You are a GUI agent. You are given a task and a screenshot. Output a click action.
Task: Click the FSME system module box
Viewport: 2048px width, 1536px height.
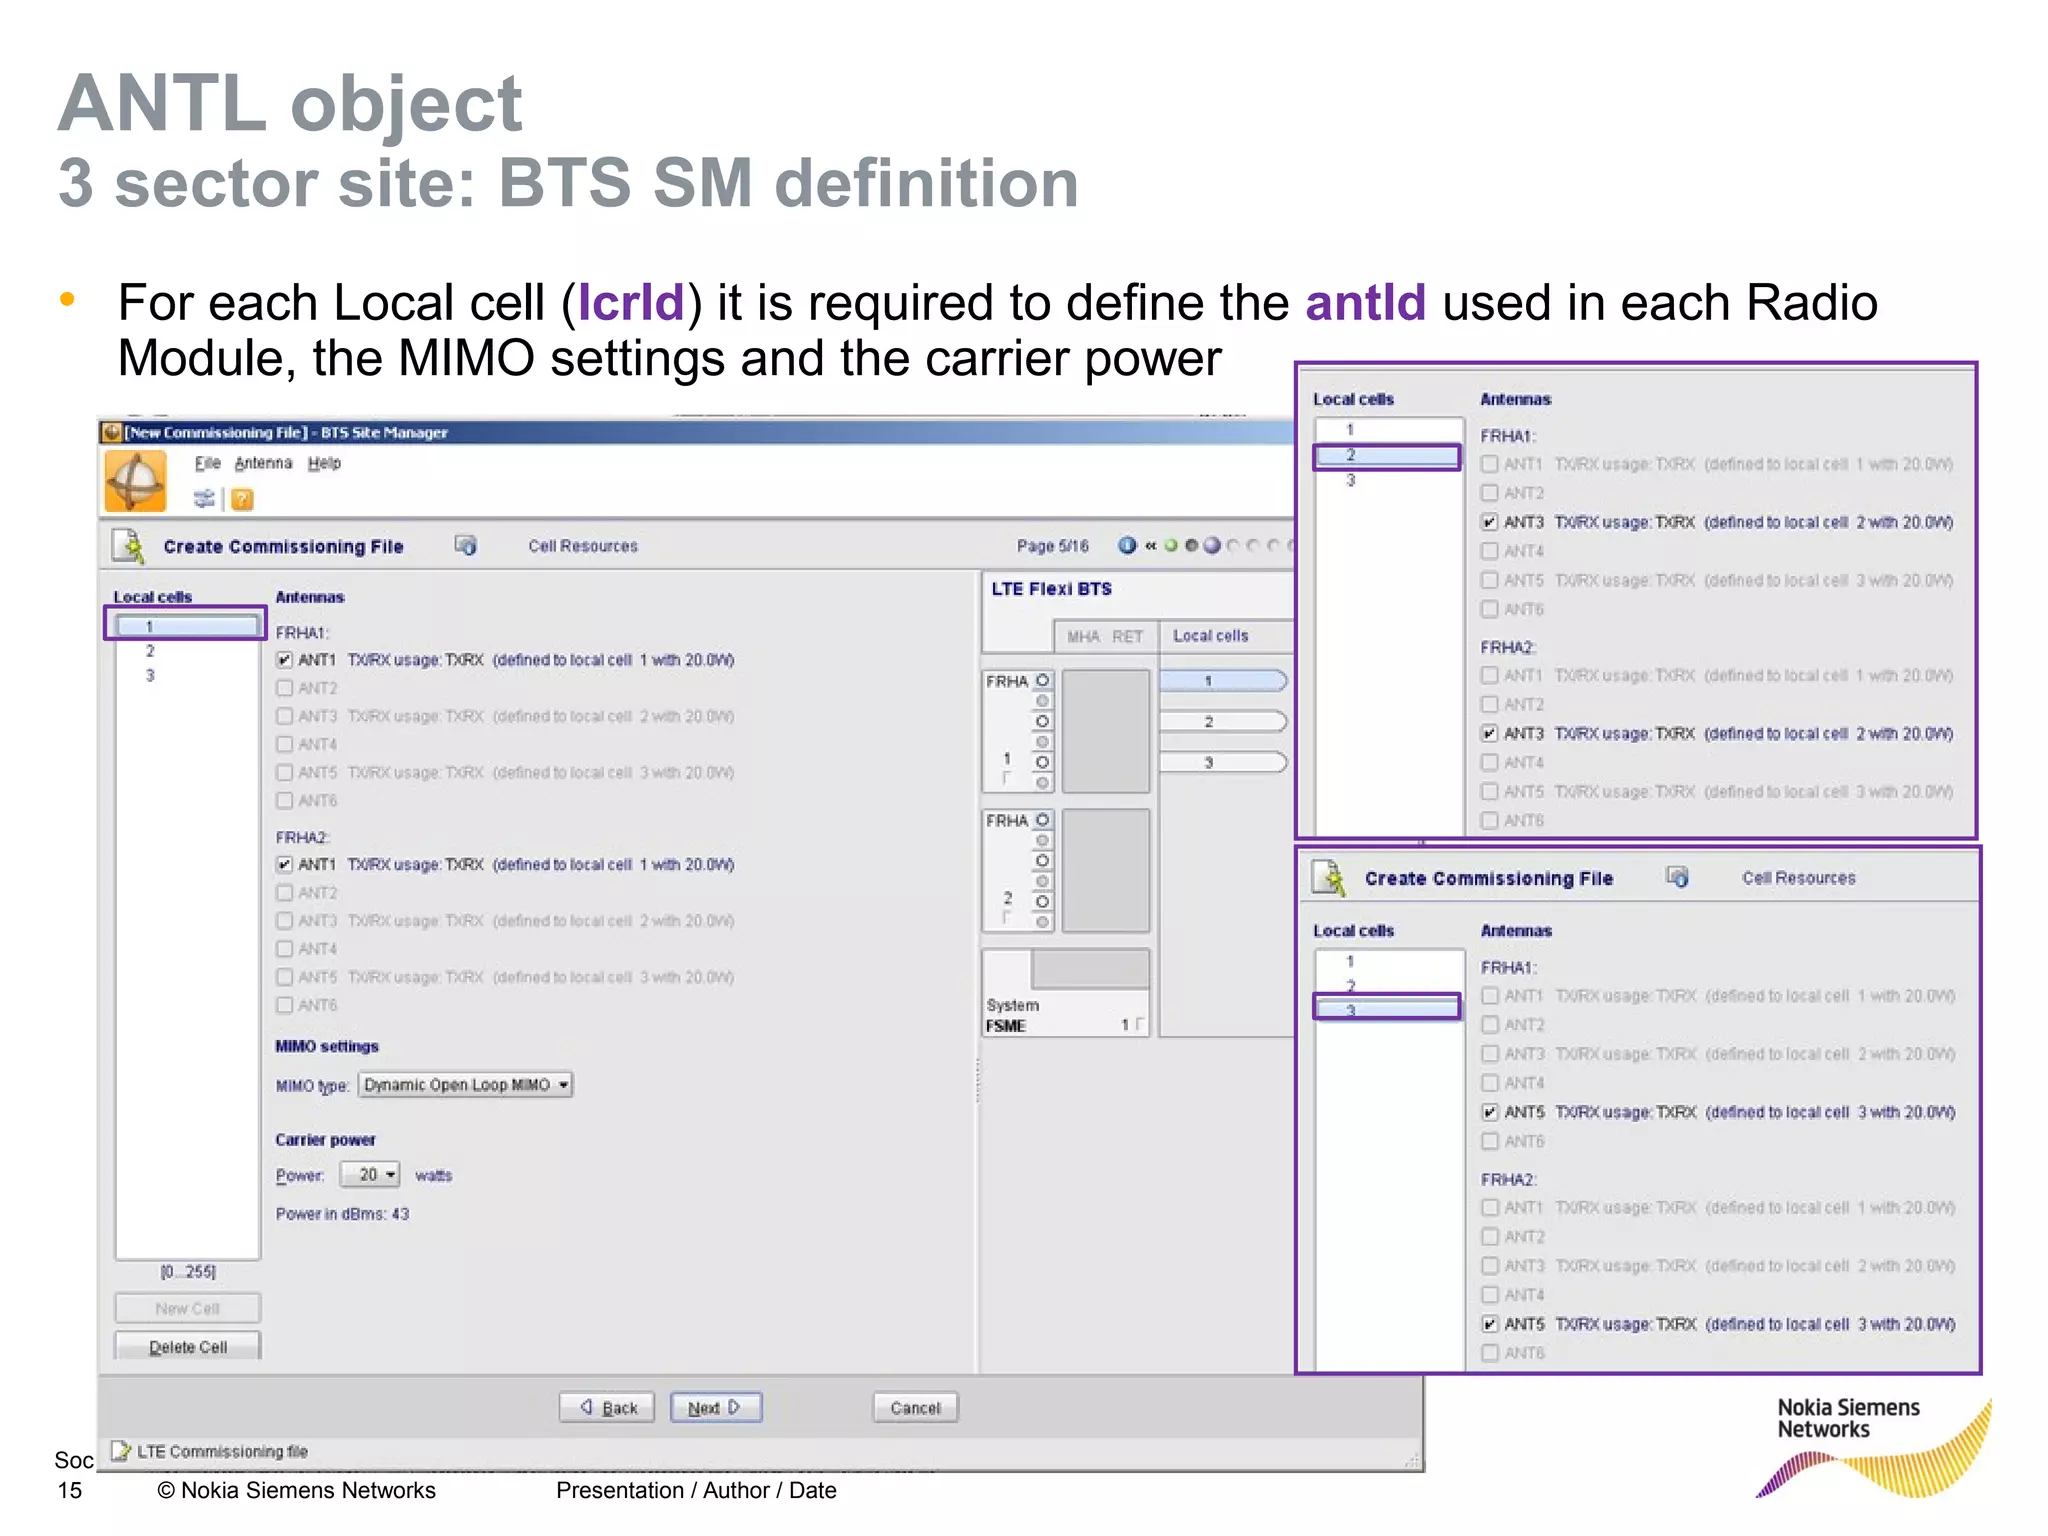[1066, 992]
